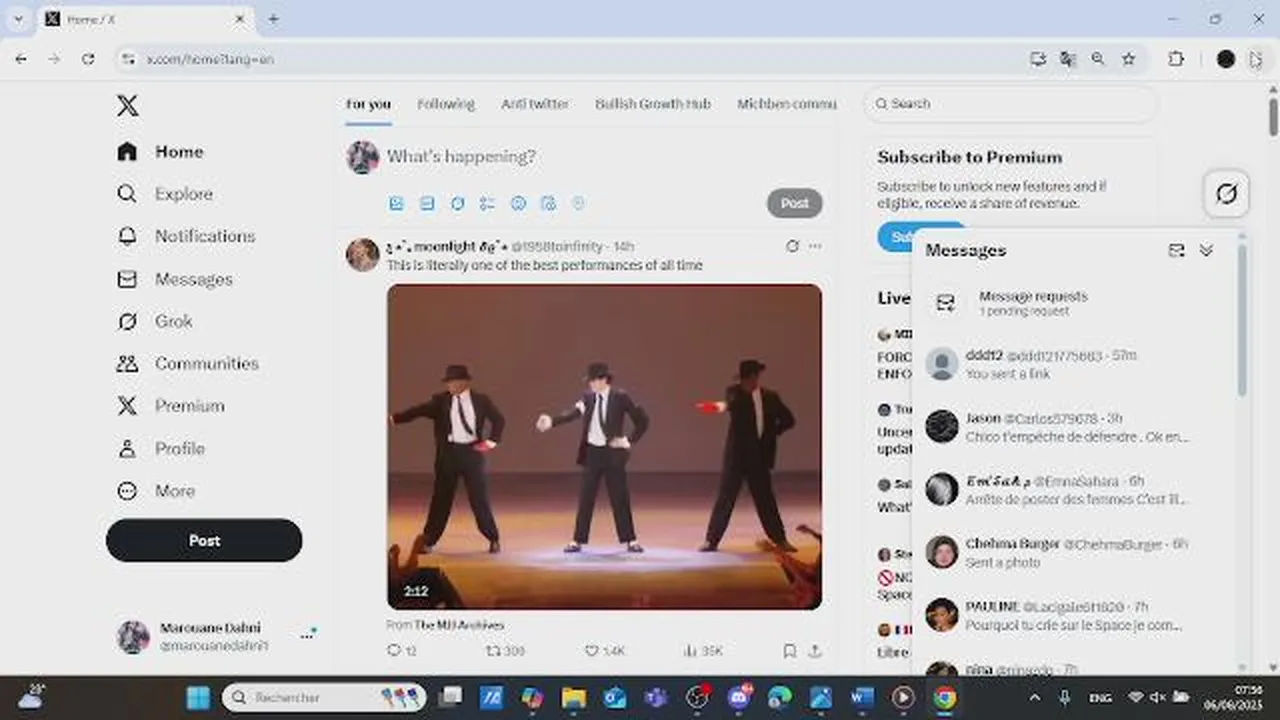This screenshot has height=720, width=1280.
Task: Open a new browser tab
Action: pyautogui.click(x=273, y=19)
